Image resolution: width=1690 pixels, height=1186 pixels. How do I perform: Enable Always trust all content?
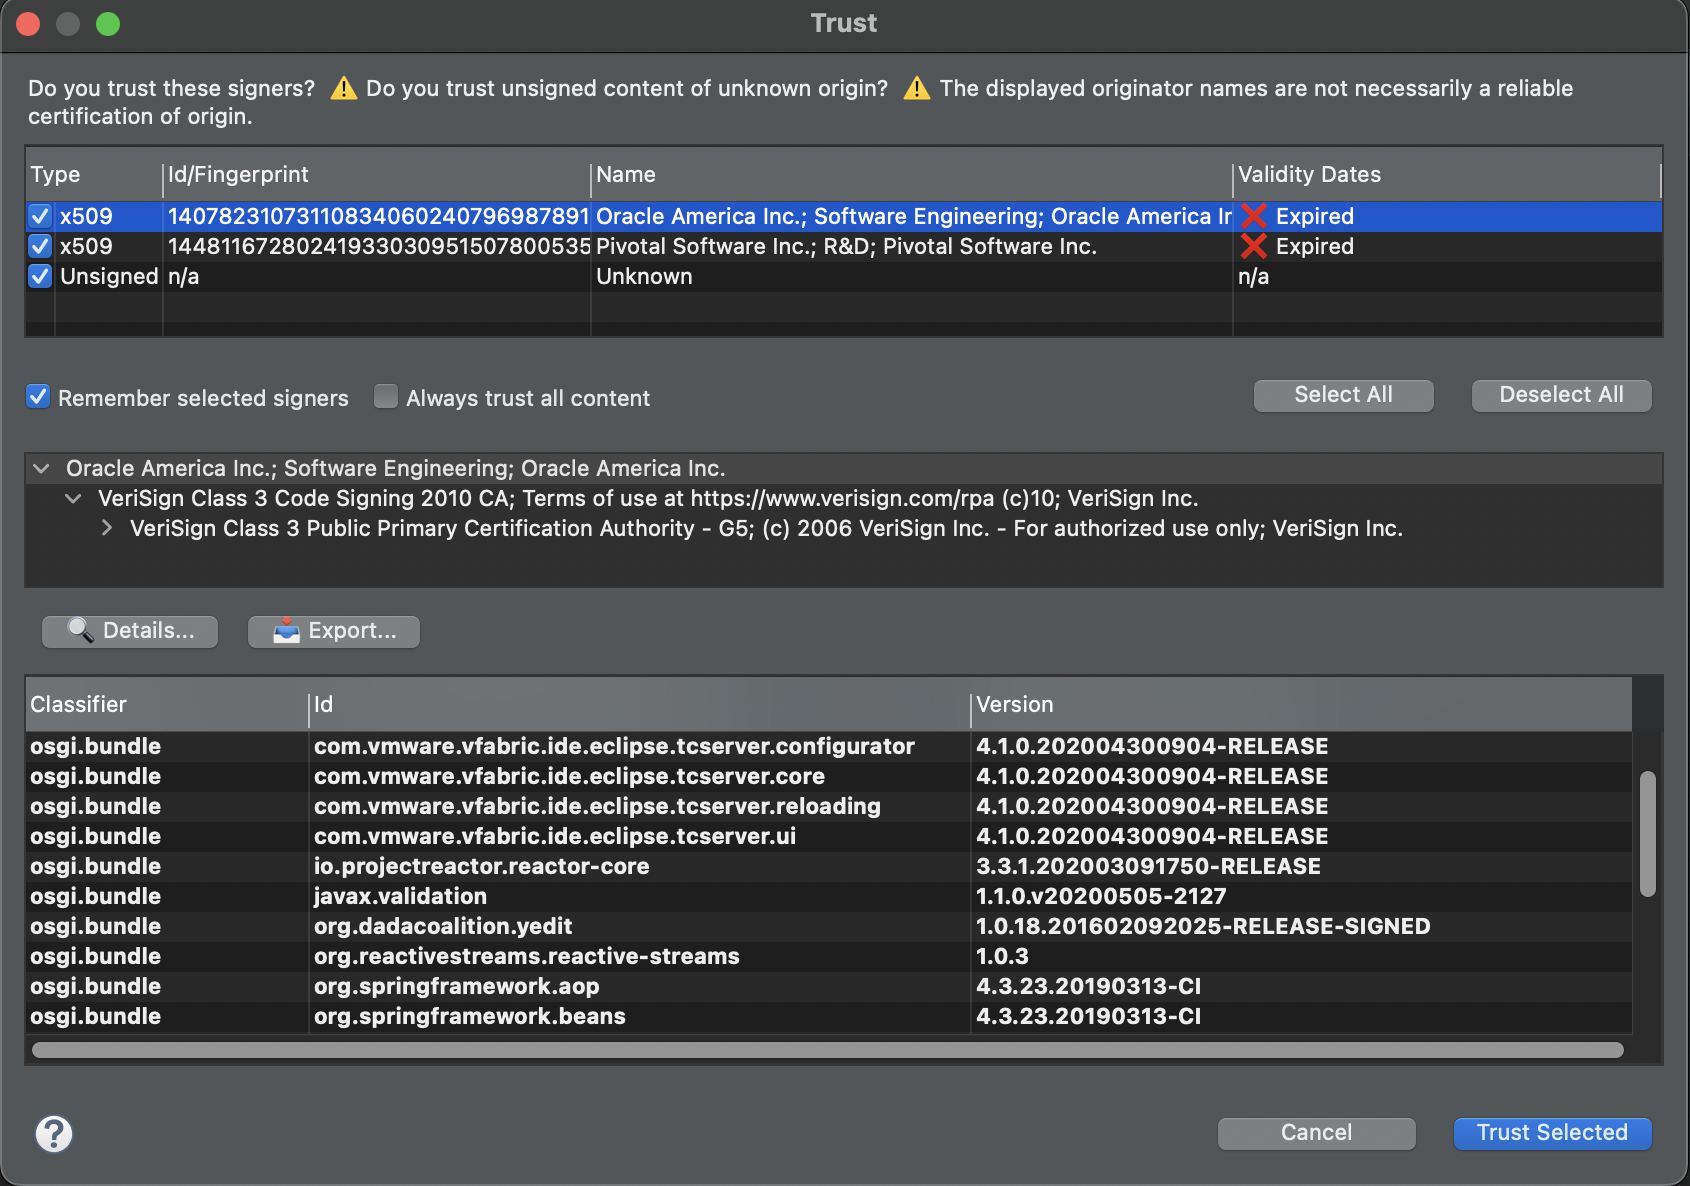pyautogui.click(x=386, y=397)
